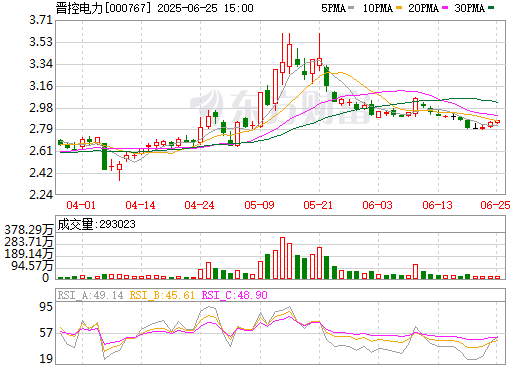Screen dimensions: 520x365
Task: Click the 04-01 date axis label
Action: tap(81, 205)
